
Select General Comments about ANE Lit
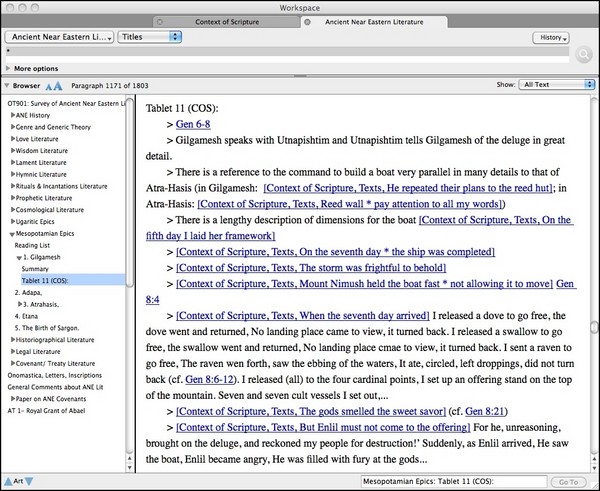pos(55,387)
